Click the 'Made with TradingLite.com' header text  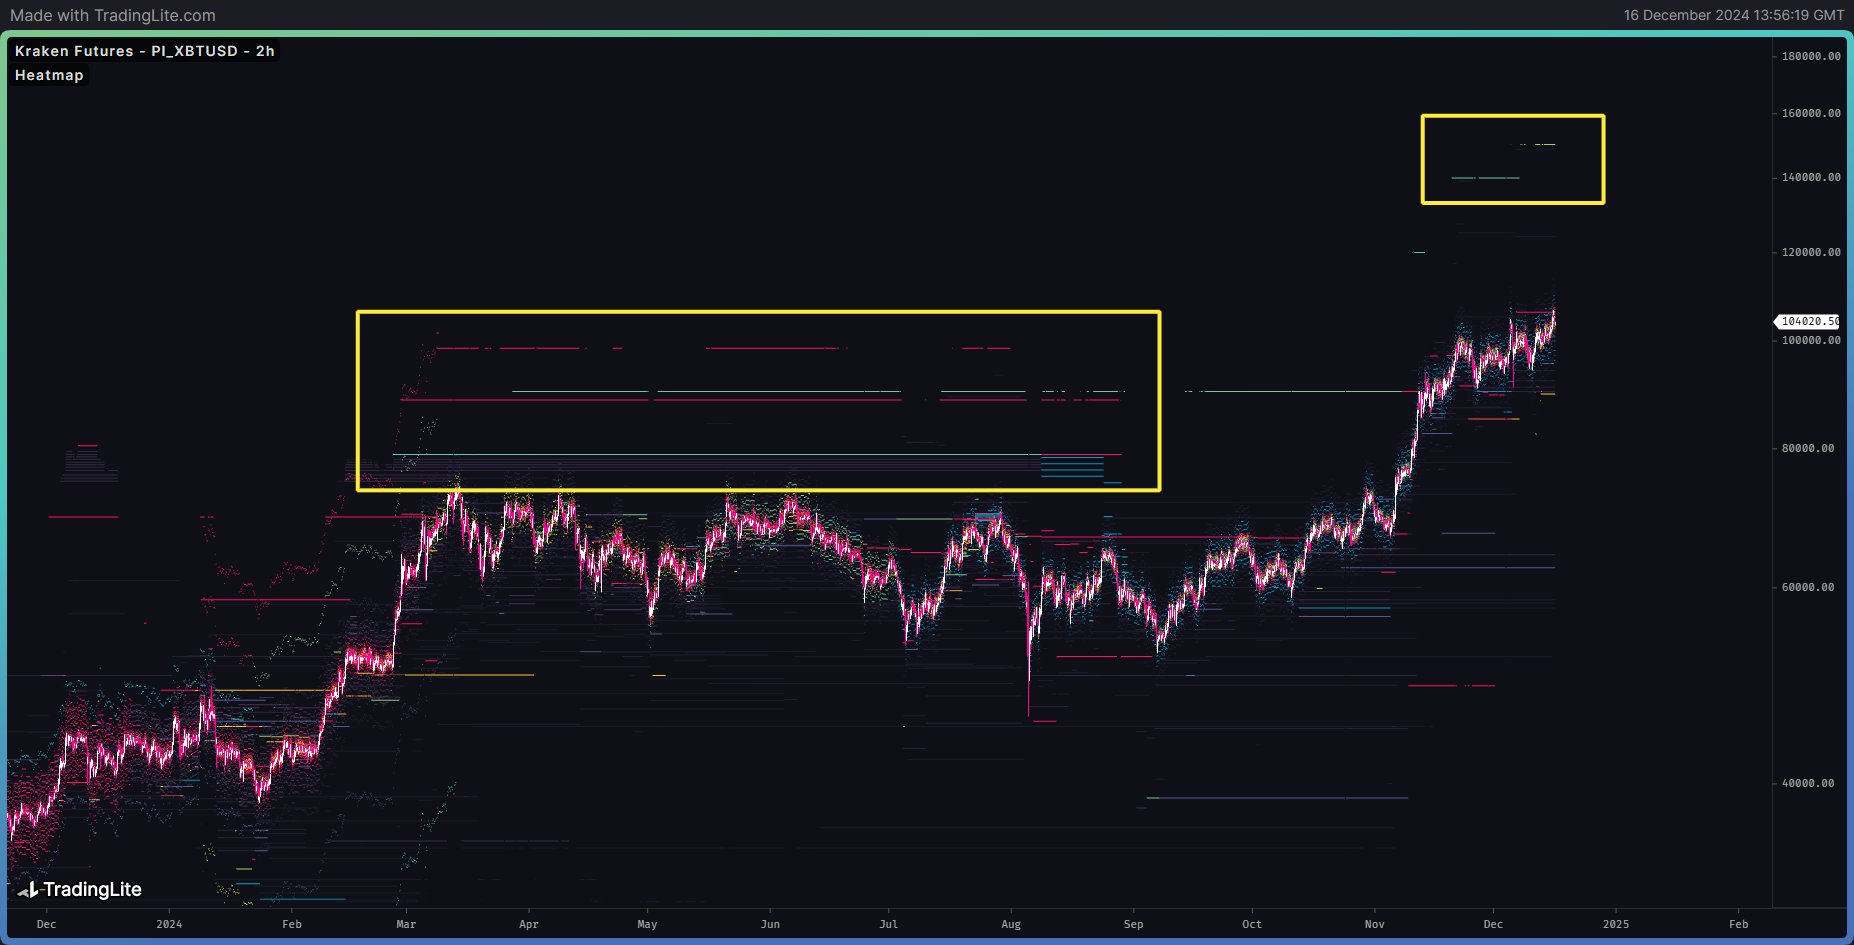[112, 15]
